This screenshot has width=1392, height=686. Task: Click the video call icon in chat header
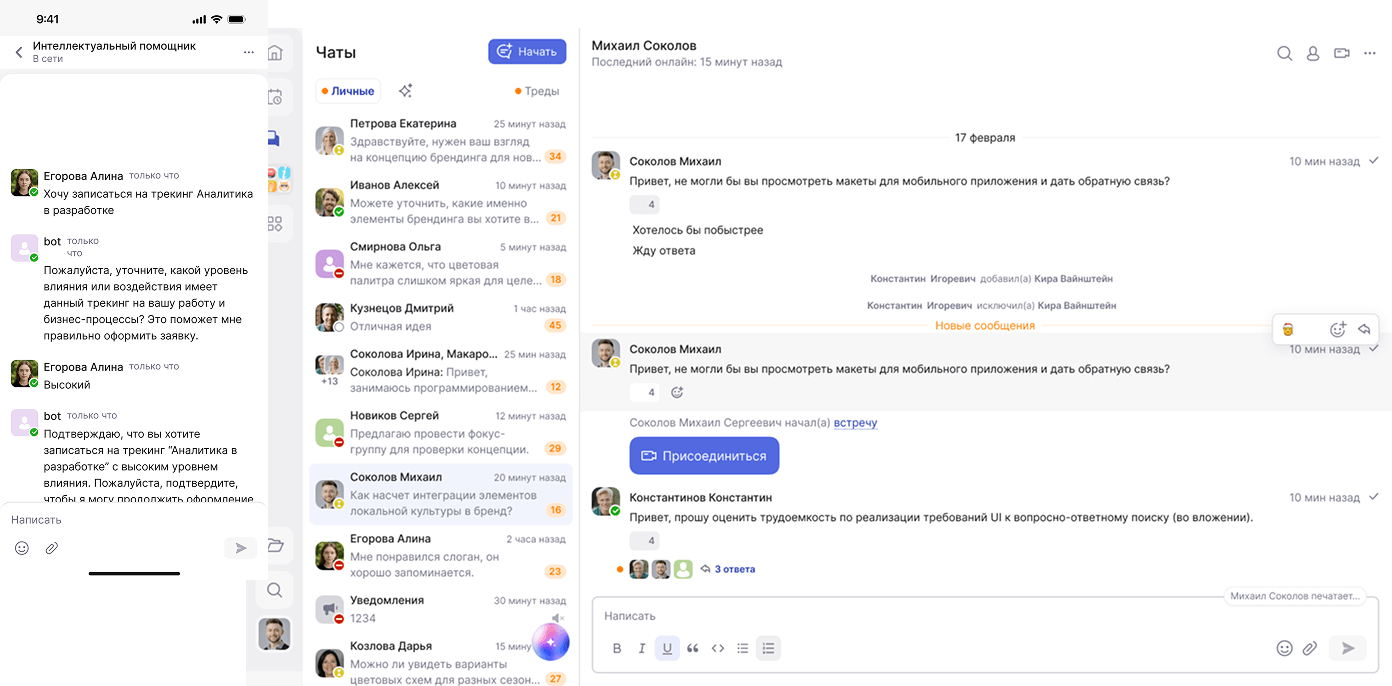tap(1342, 54)
